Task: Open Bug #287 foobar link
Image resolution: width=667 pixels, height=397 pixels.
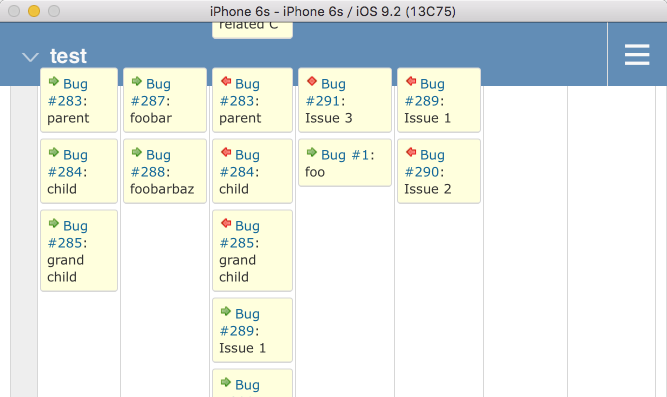Action: (x=151, y=92)
